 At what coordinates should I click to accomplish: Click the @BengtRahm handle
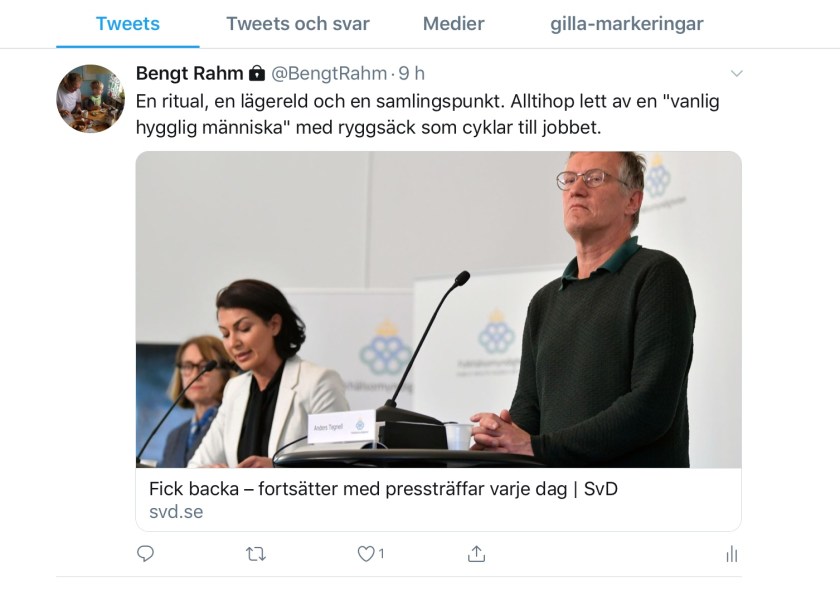click(x=329, y=73)
